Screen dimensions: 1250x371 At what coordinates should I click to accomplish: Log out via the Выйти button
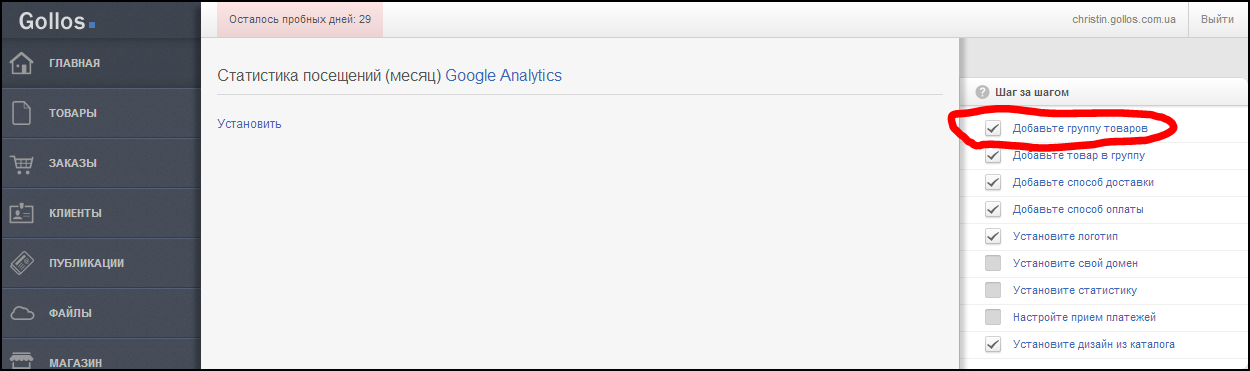click(1216, 19)
